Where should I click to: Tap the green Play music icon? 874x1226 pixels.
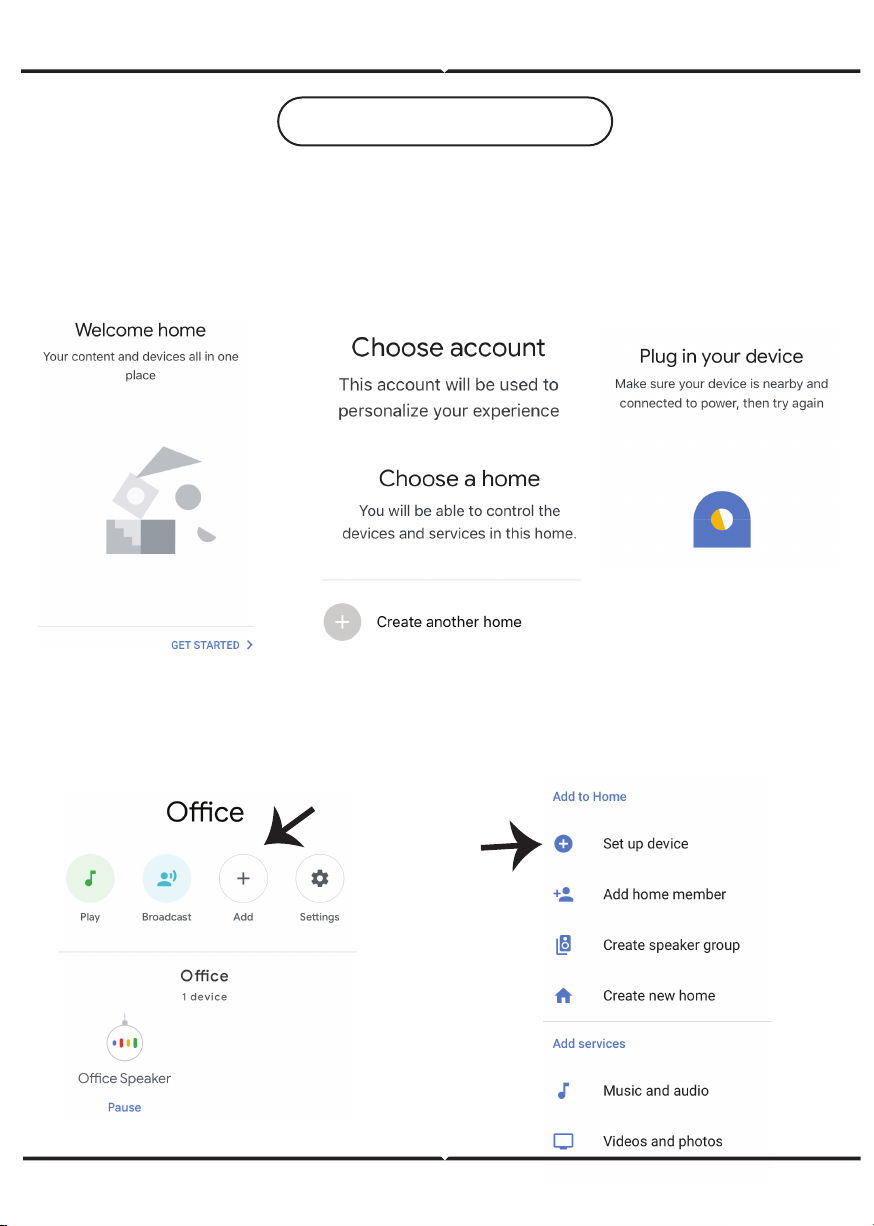pyautogui.click(x=90, y=879)
